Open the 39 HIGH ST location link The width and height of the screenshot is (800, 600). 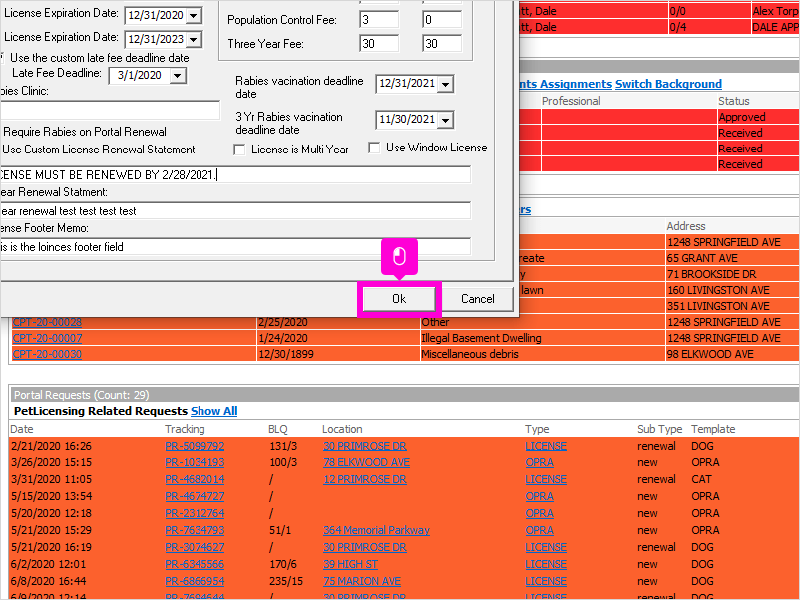click(350, 564)
